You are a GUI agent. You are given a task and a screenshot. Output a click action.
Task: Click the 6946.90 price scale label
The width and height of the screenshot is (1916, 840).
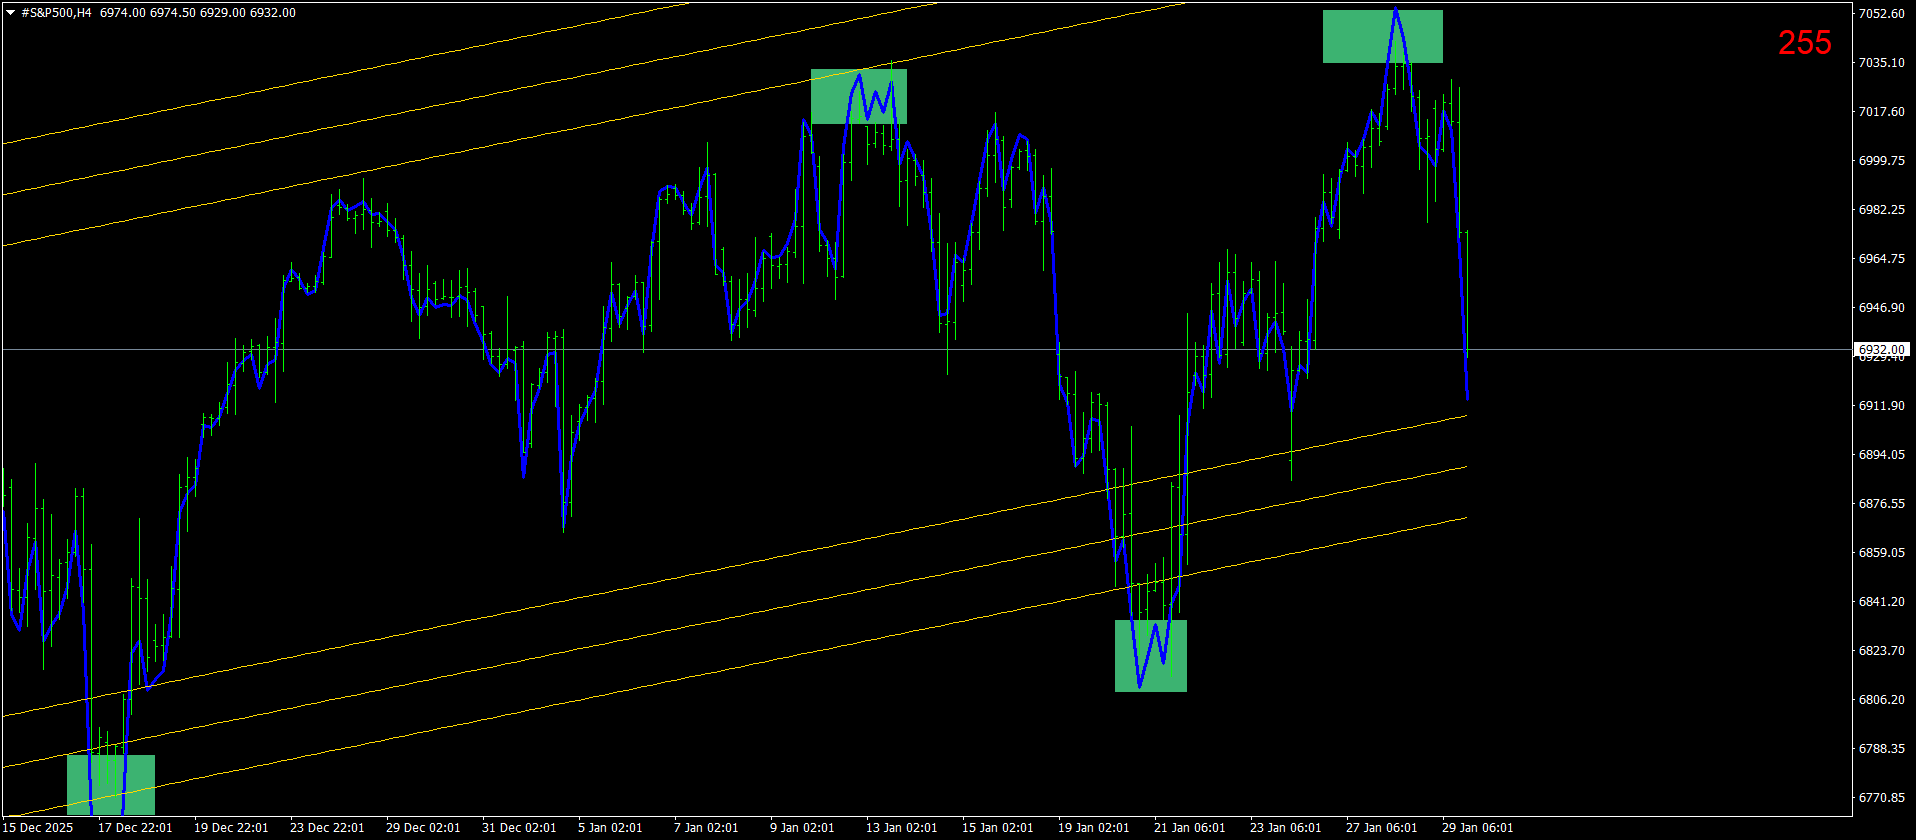pos(1881,307)
